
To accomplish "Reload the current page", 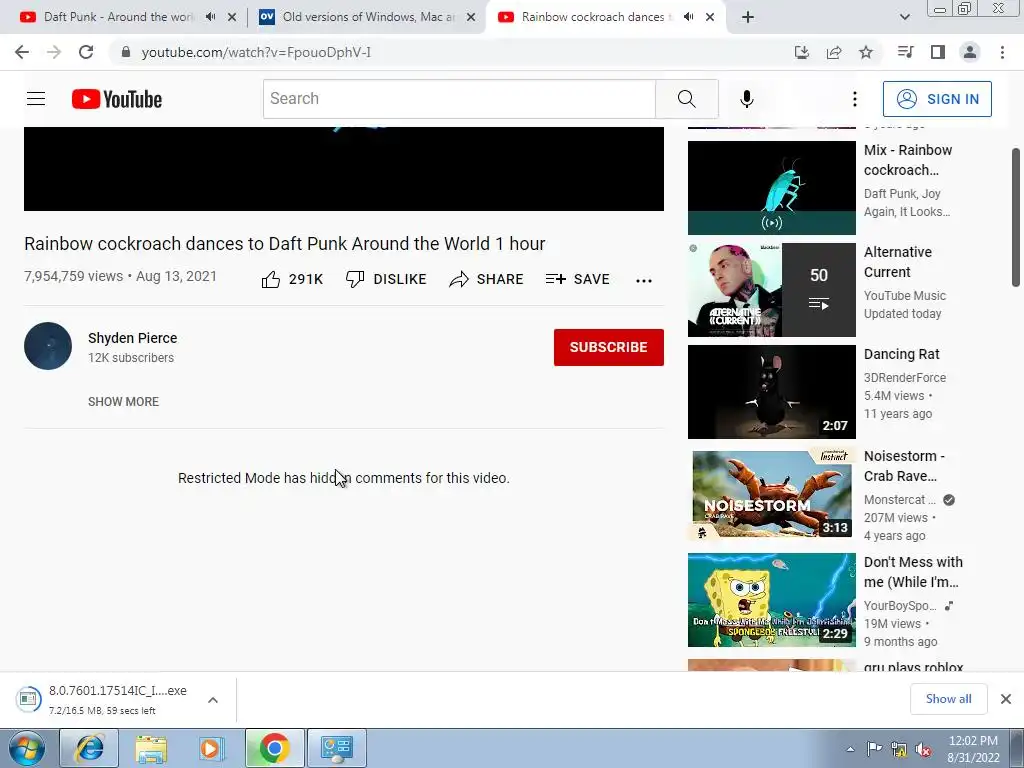I will pos(86,52).
